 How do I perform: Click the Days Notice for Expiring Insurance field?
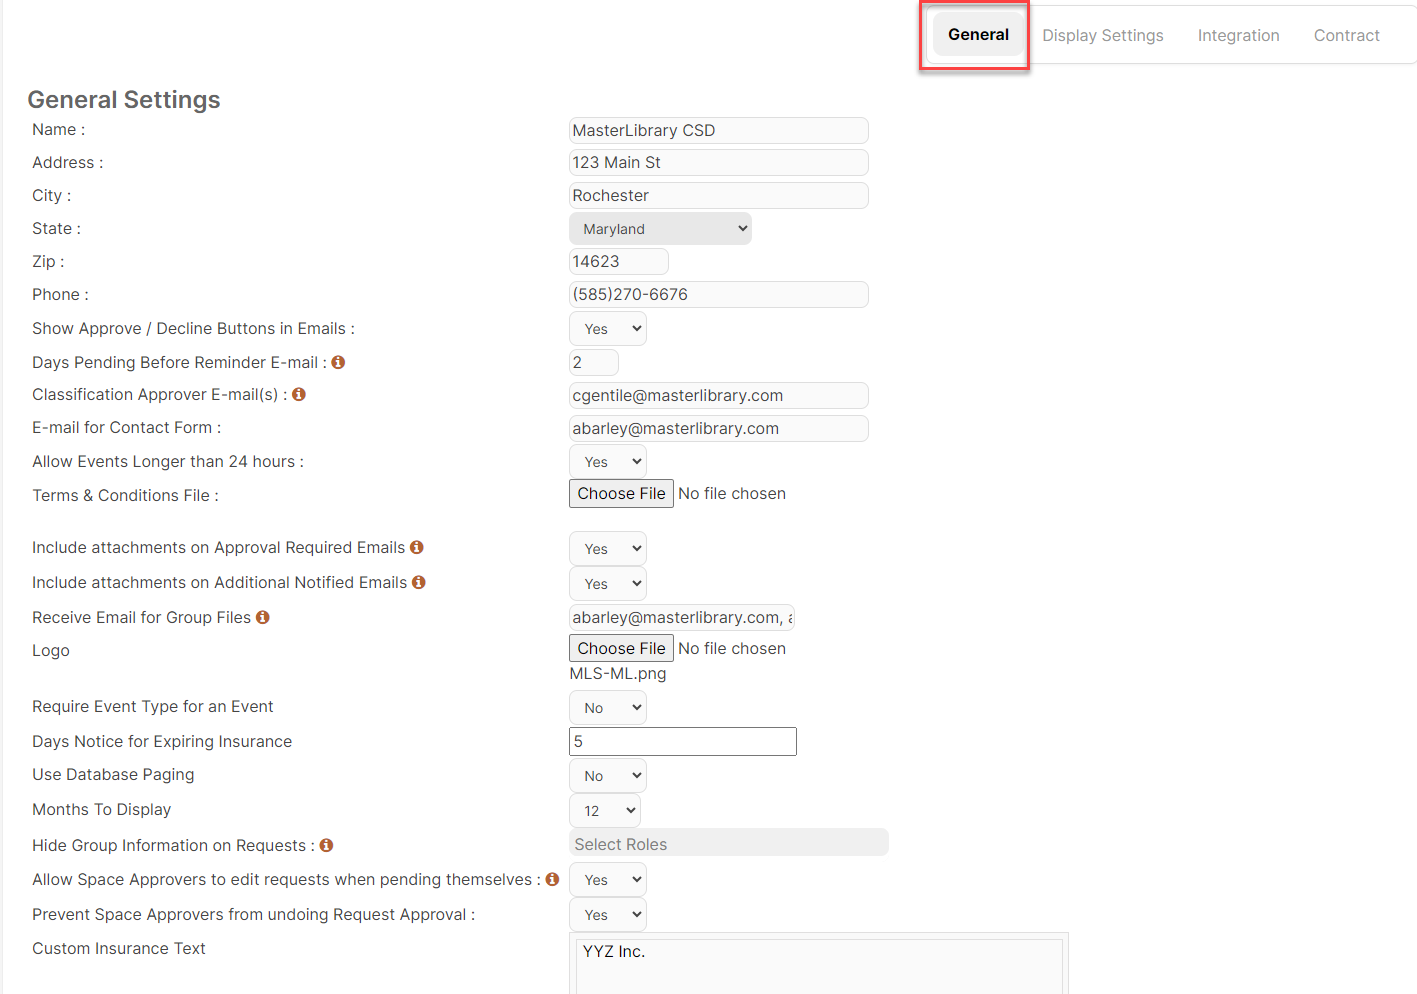(x=682, y=741)
